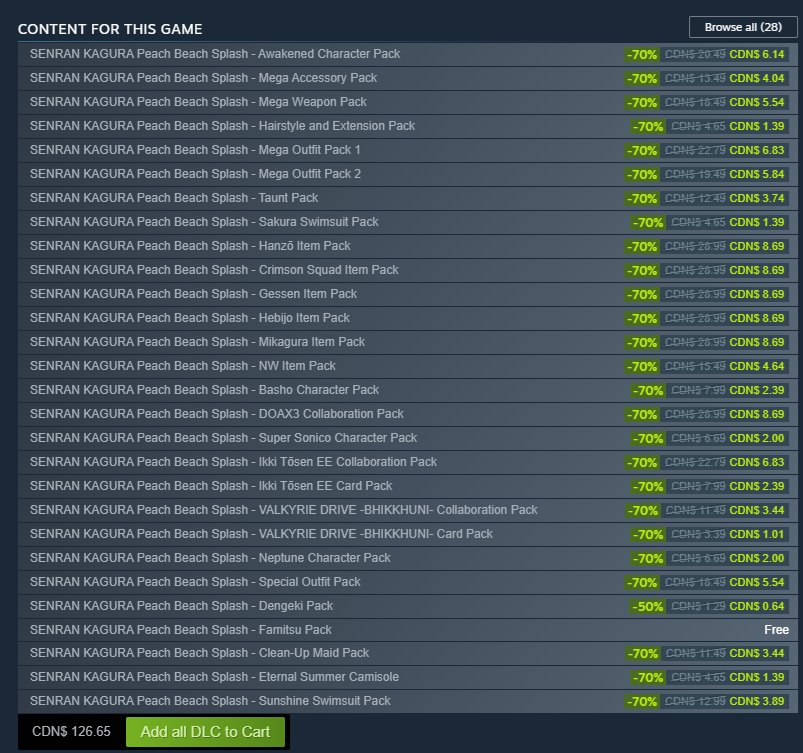The image size is (803, 753).
Task: Click the CONTENT FOR THIS GAME heading
Action: pyautogui.click(x=110, y=29)
